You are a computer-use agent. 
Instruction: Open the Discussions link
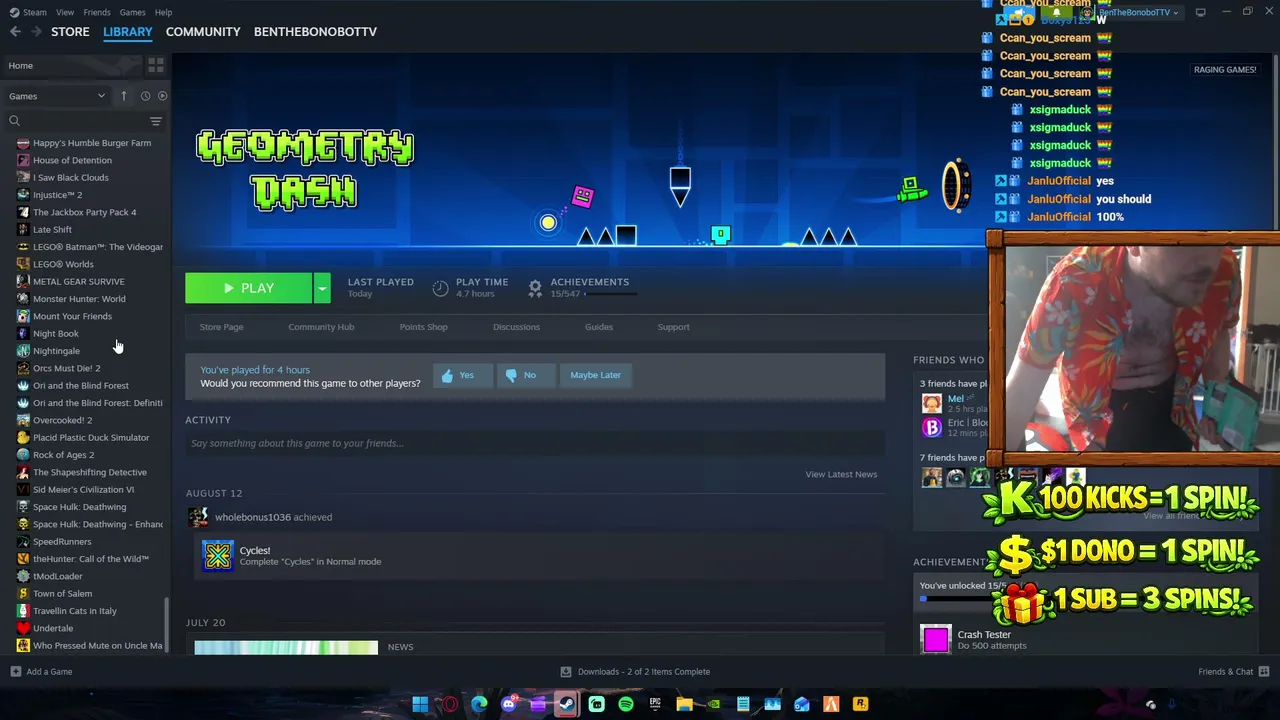(516, 327)
